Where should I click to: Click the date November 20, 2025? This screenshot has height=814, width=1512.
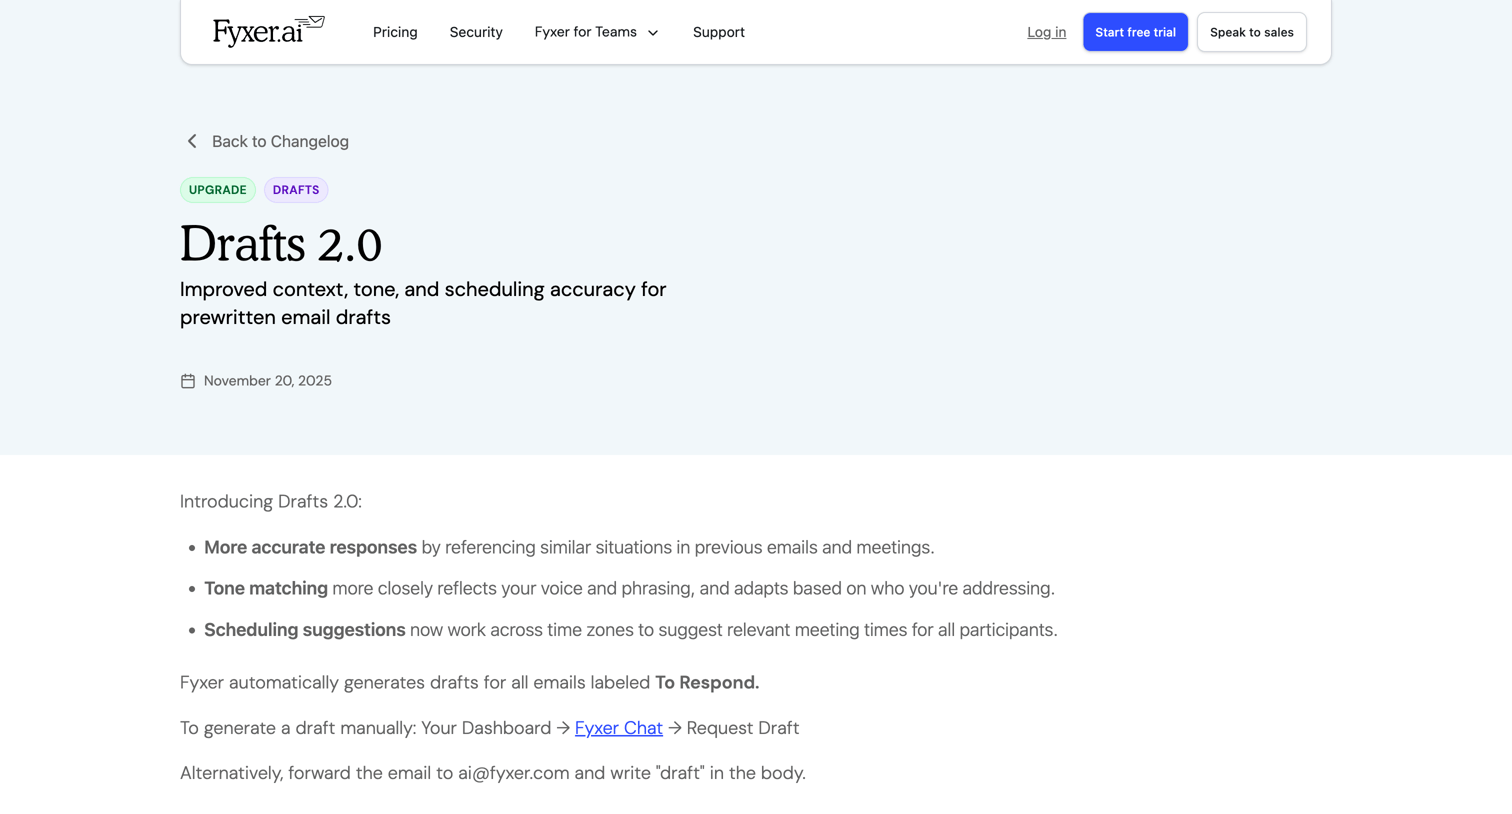tap(268, 381)
